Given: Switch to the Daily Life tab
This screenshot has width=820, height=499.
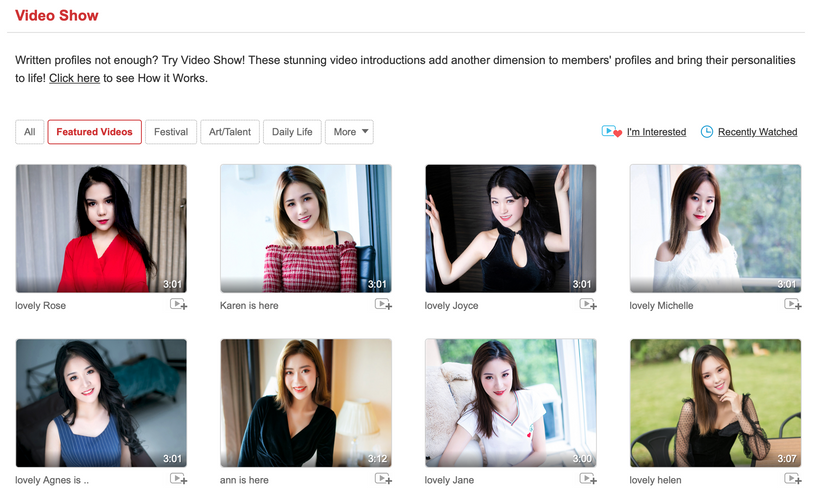Looking at the screenshot, I should [292, 132].
